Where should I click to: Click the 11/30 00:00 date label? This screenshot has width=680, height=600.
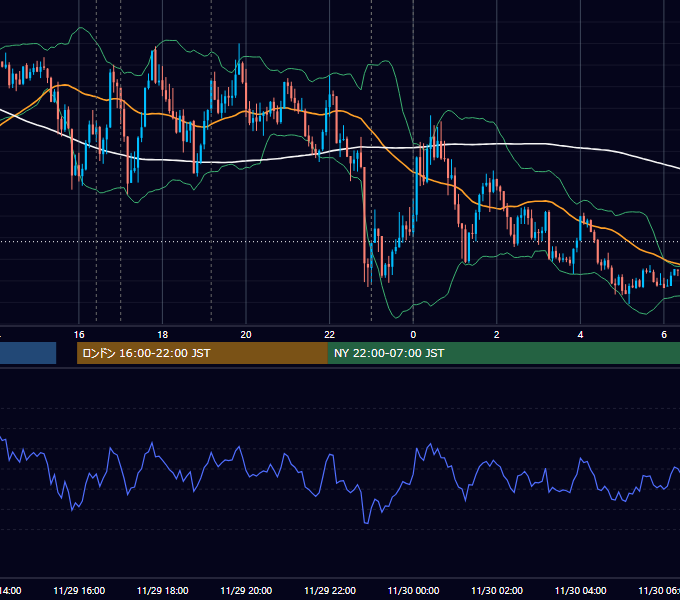click(413, 591)
